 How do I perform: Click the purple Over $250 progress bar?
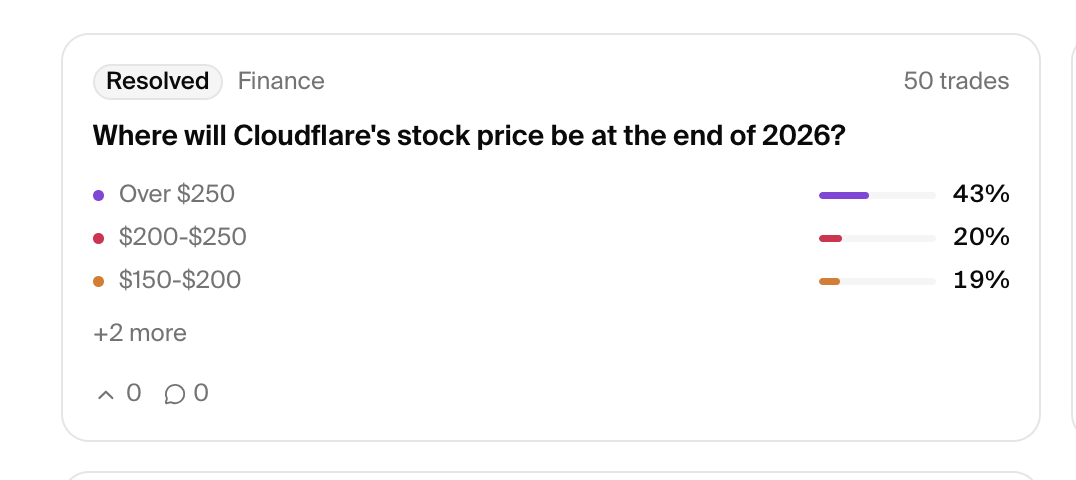[876, 195]
